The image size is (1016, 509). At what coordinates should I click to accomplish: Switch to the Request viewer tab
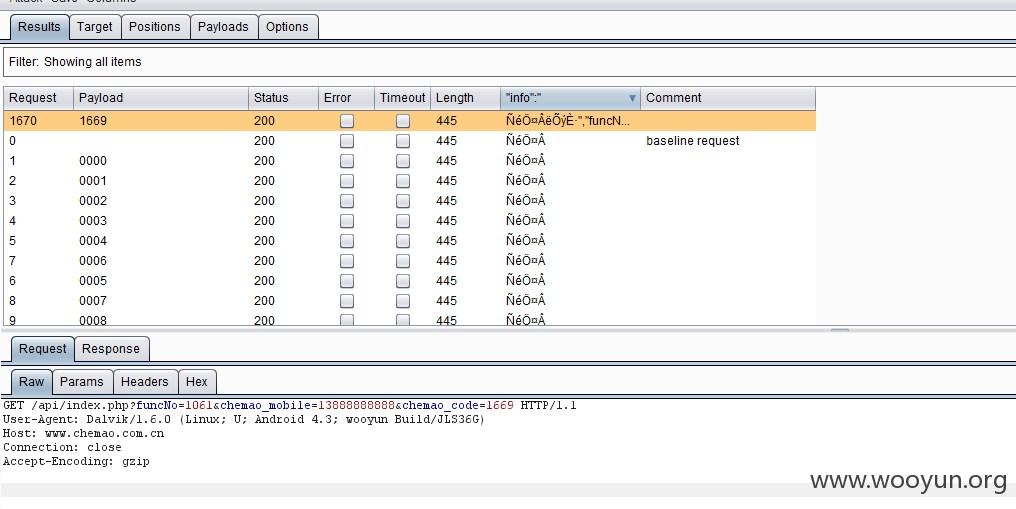click(x=42, y=349)
